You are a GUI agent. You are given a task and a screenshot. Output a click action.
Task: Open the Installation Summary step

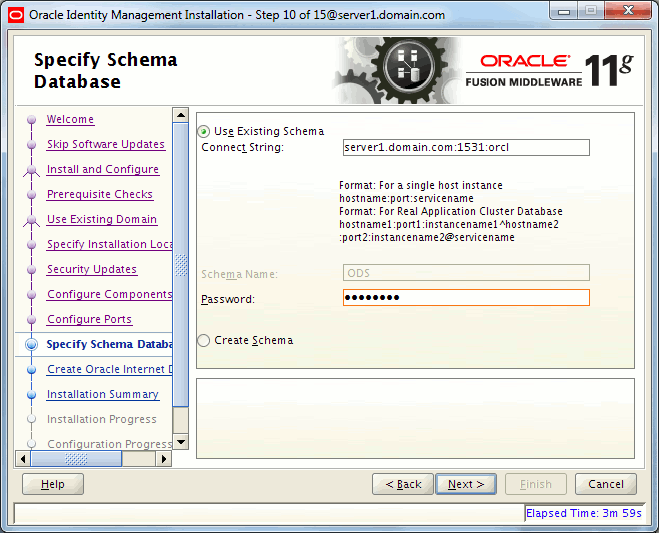point(103,394)
